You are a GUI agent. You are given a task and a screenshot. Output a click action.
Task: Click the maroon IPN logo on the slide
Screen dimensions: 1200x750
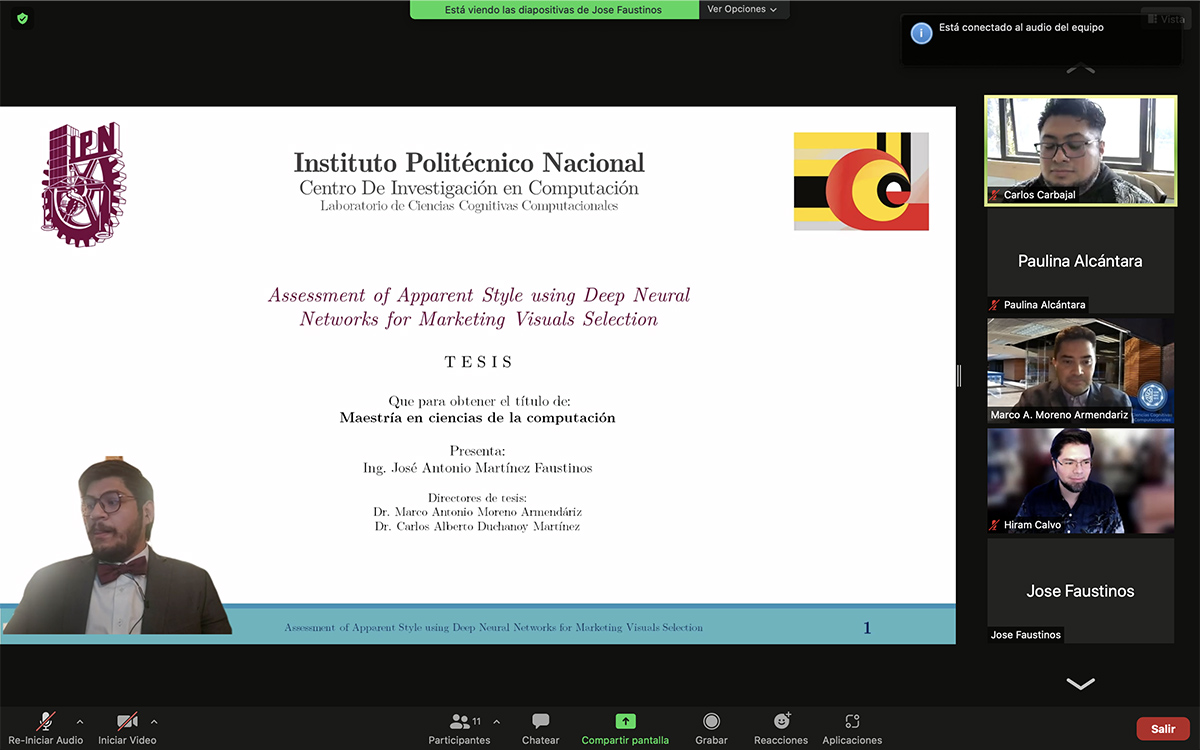point(84,185)
